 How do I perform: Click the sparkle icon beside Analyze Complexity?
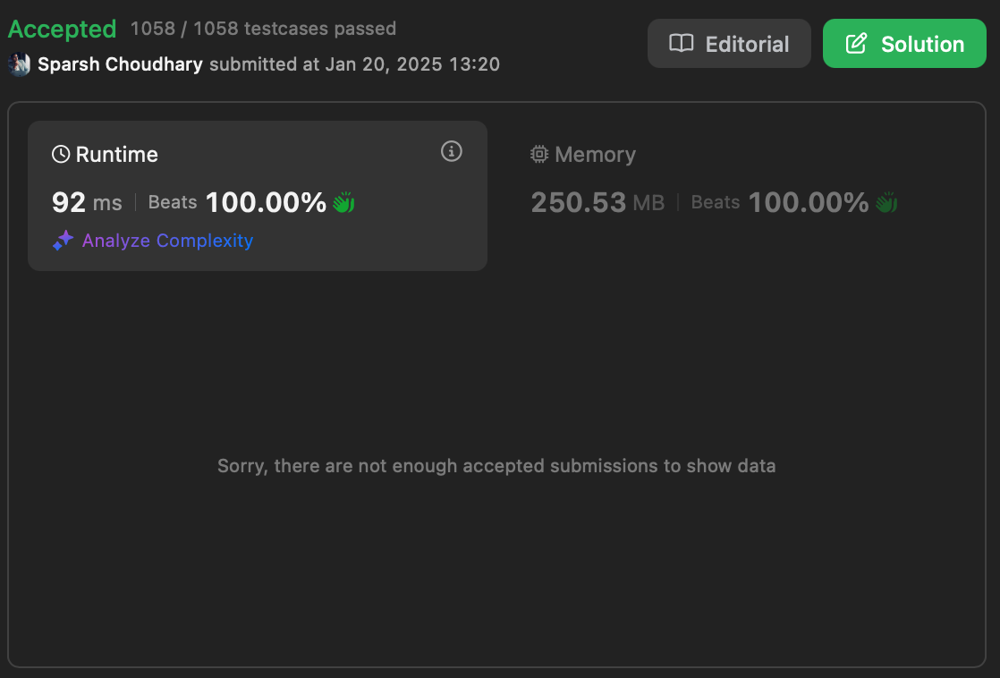pos(63,241)
